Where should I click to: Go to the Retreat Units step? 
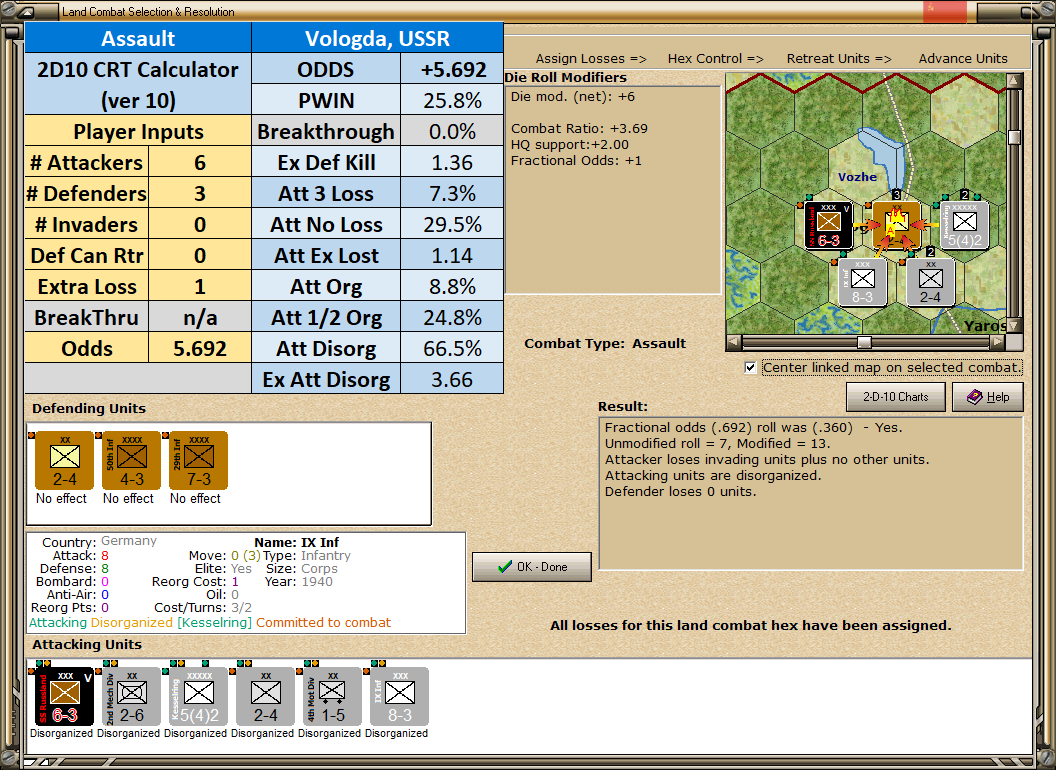(x=839, y=59)
